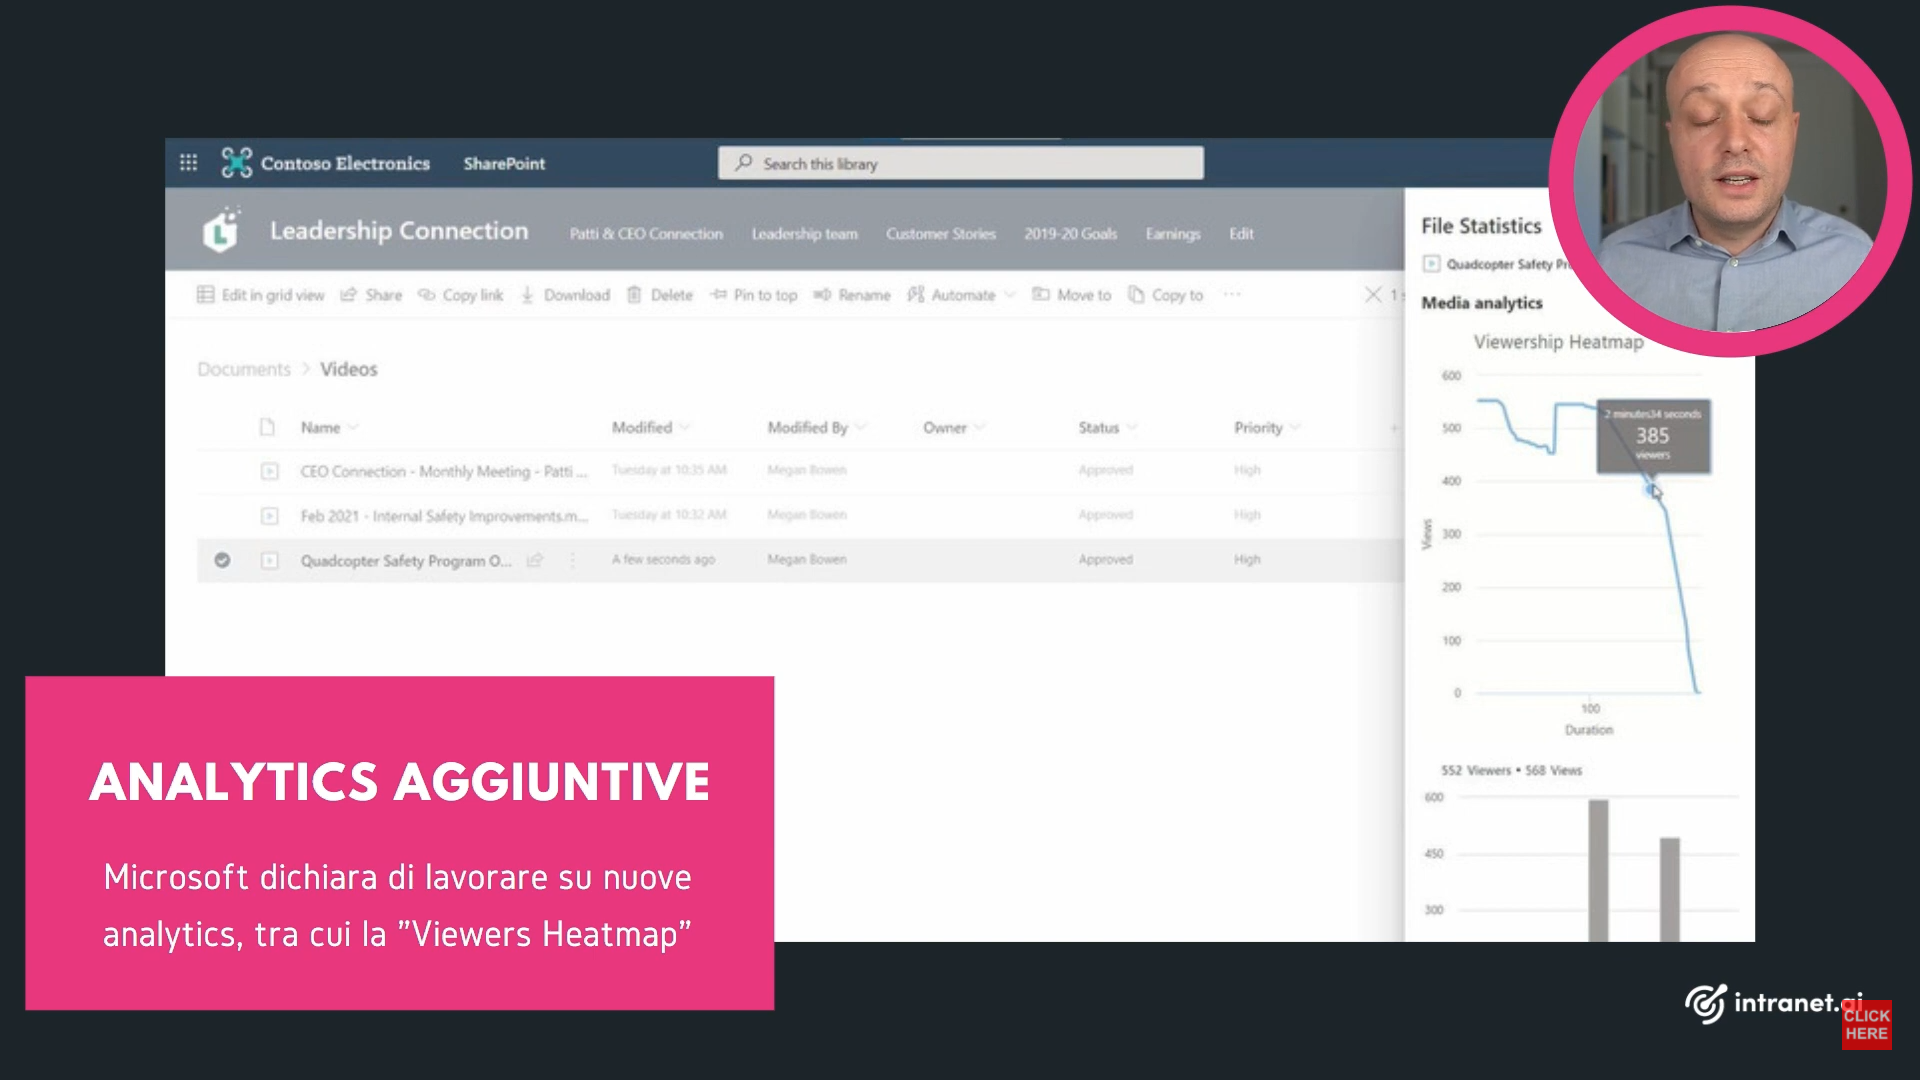Click the Contoso Electronics drone logo
The width and height of the screenshot is (1920, 1080).
(237, 163)
